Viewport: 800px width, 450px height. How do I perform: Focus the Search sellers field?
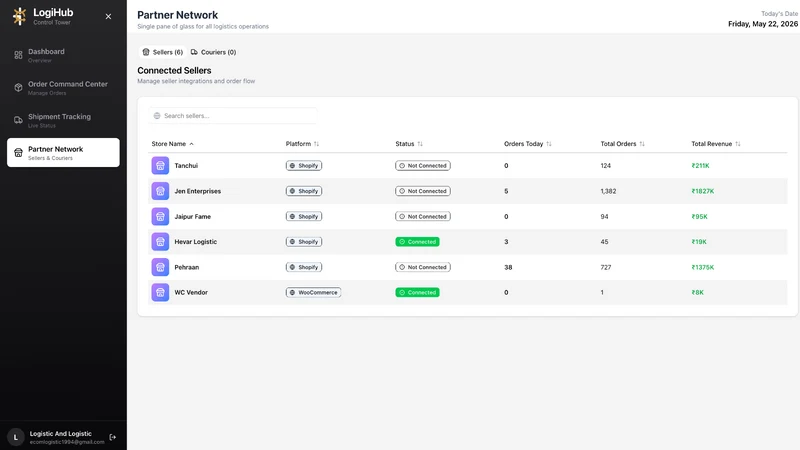(233, 116)
